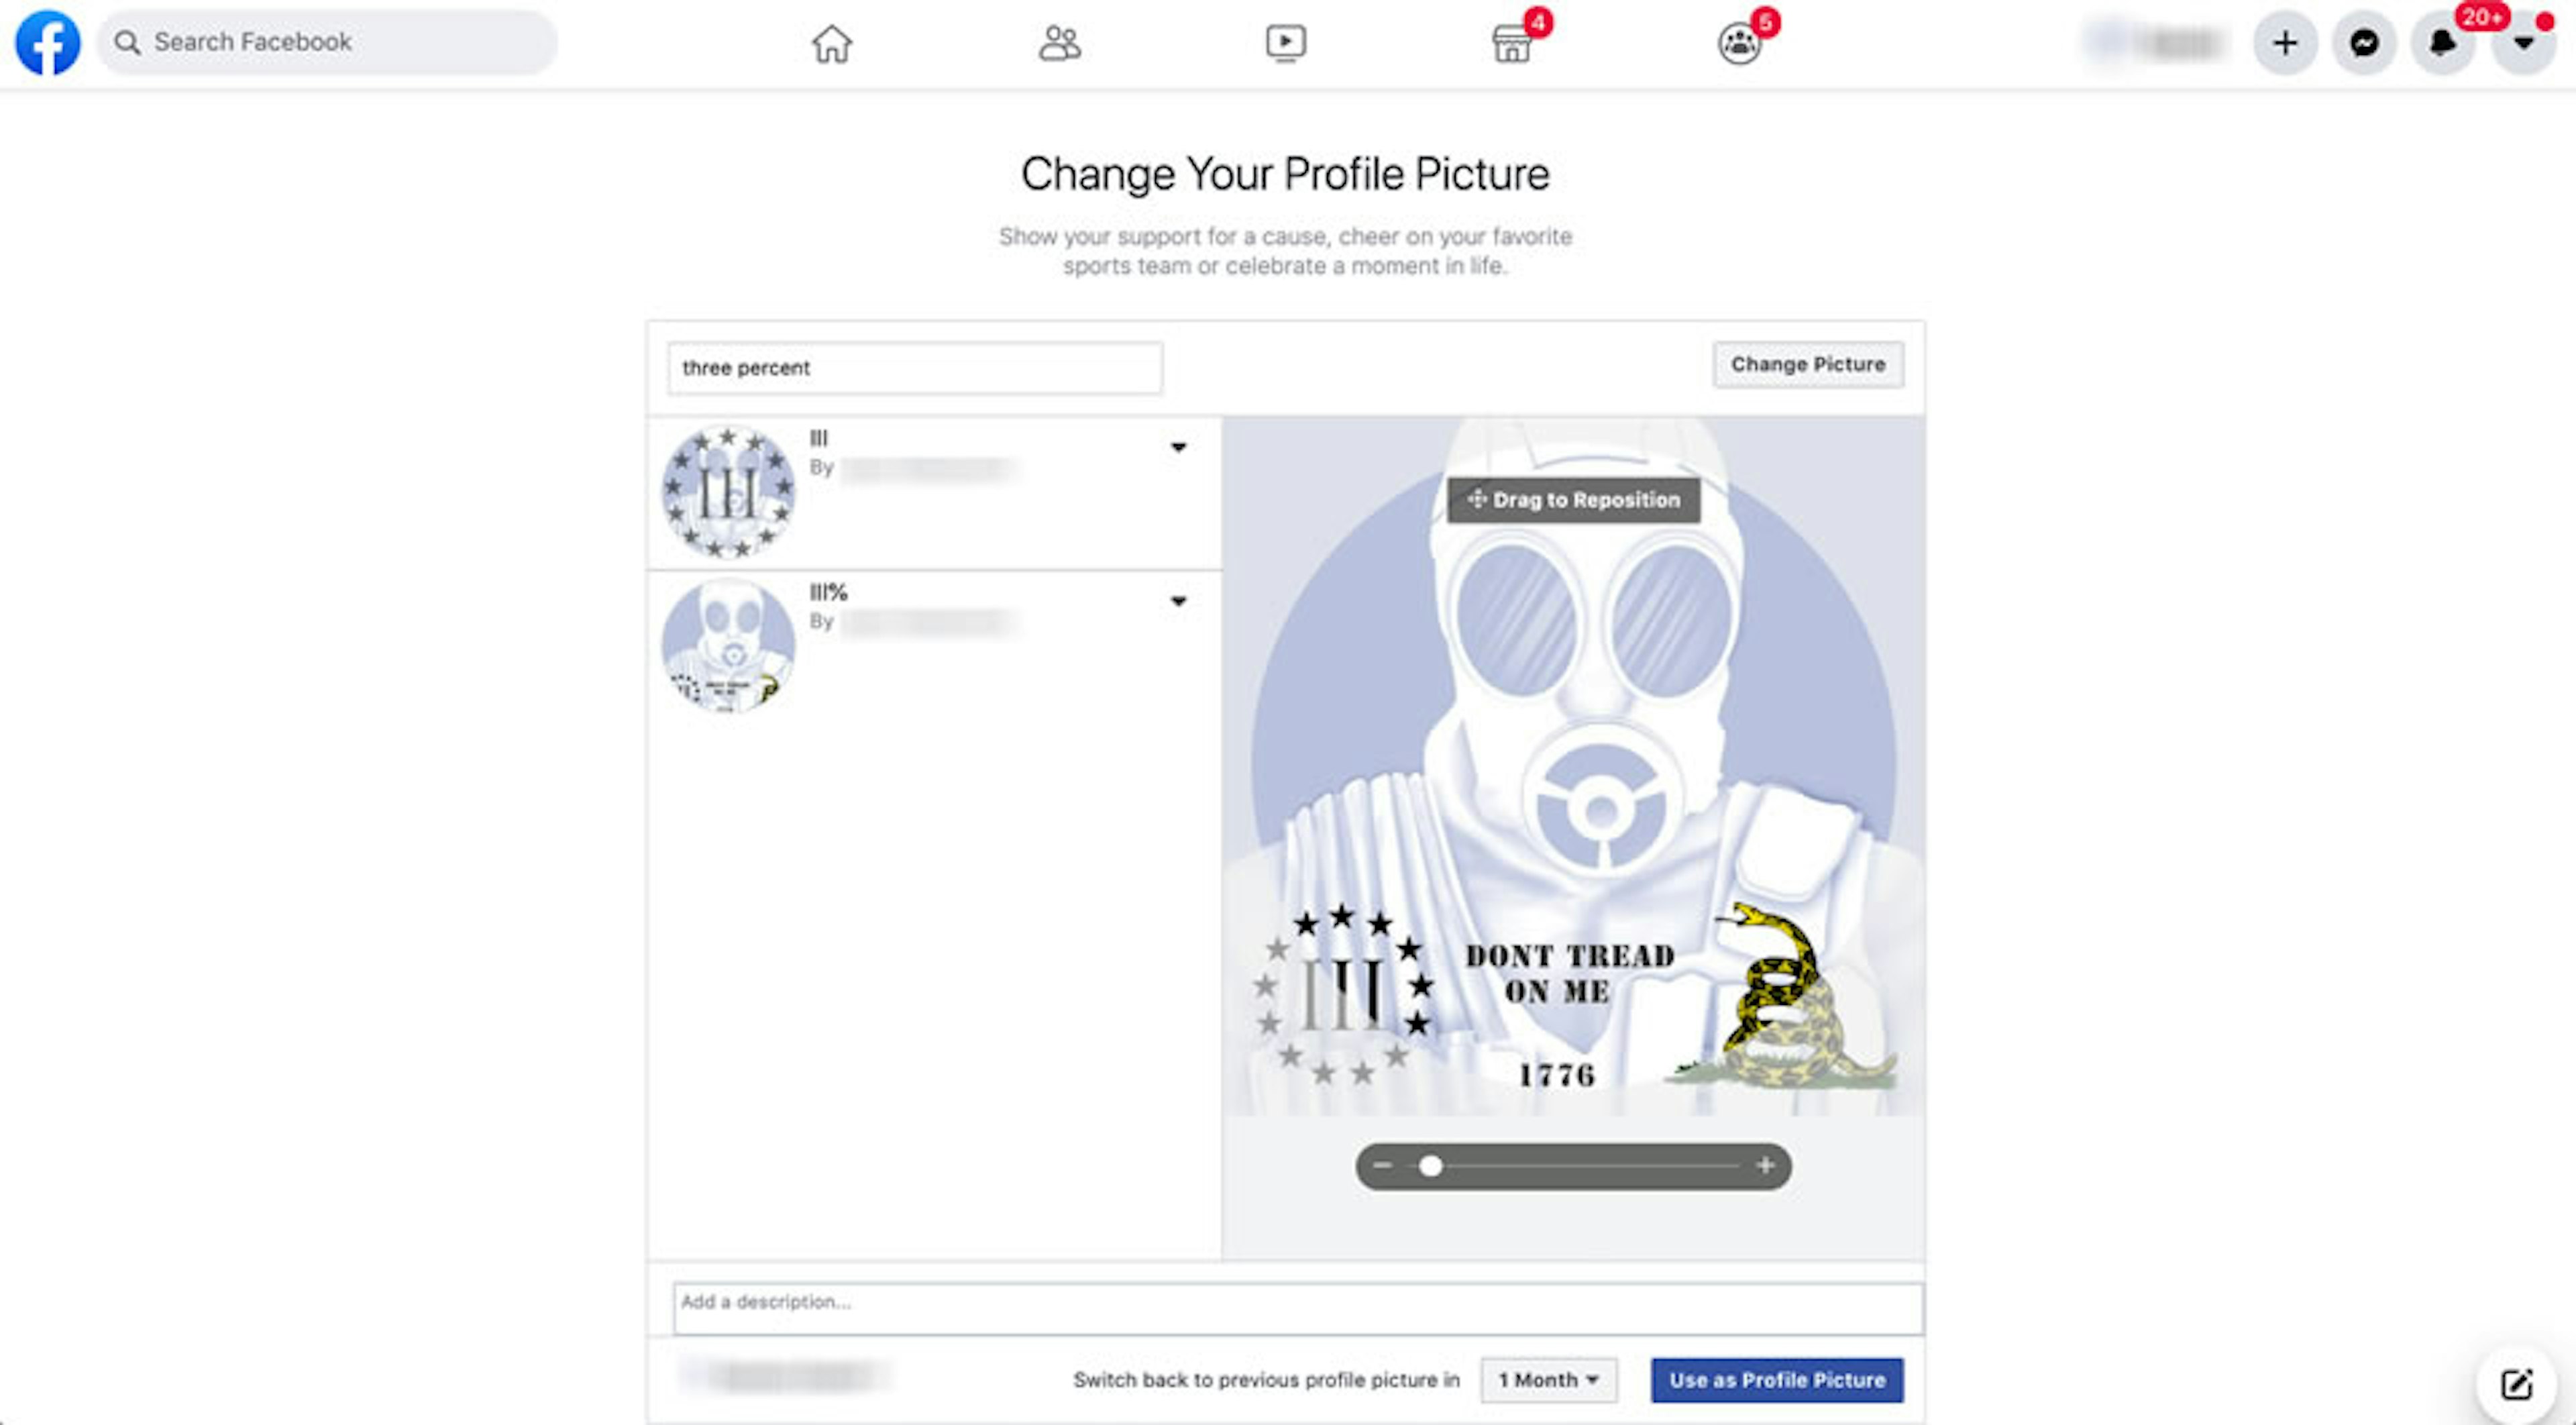Open the Watch video icon
This screenshot has height=1425, width=2576.
(x=1285, y=43)
